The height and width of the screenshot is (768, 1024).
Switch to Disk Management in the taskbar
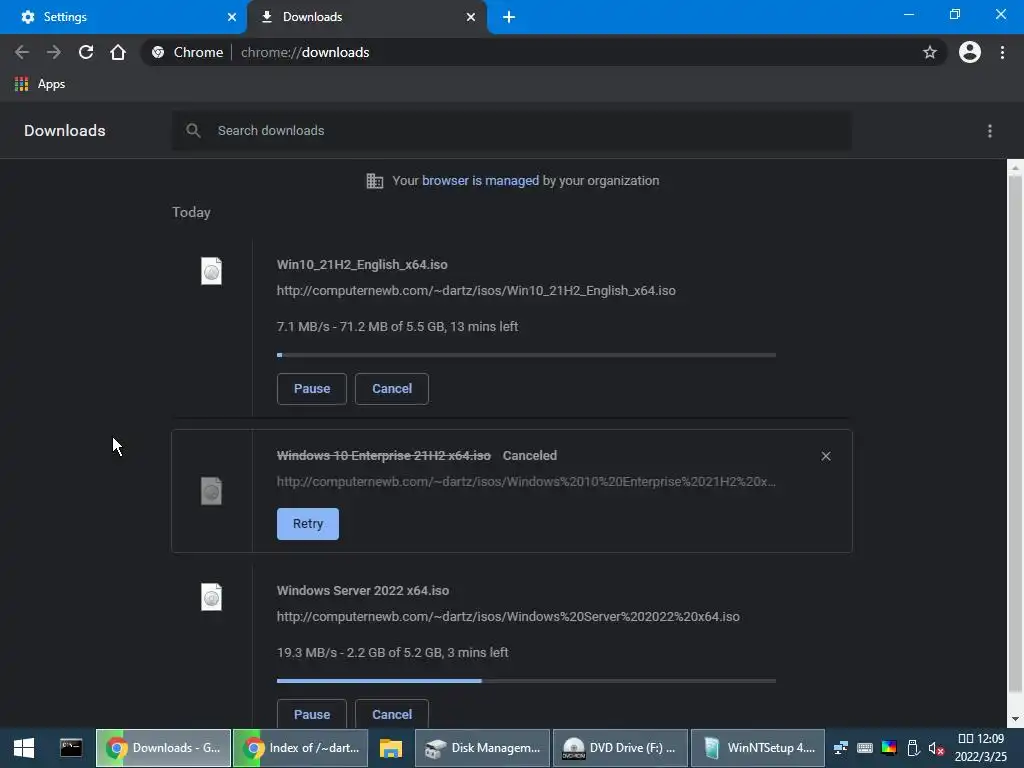click(482, 748)
